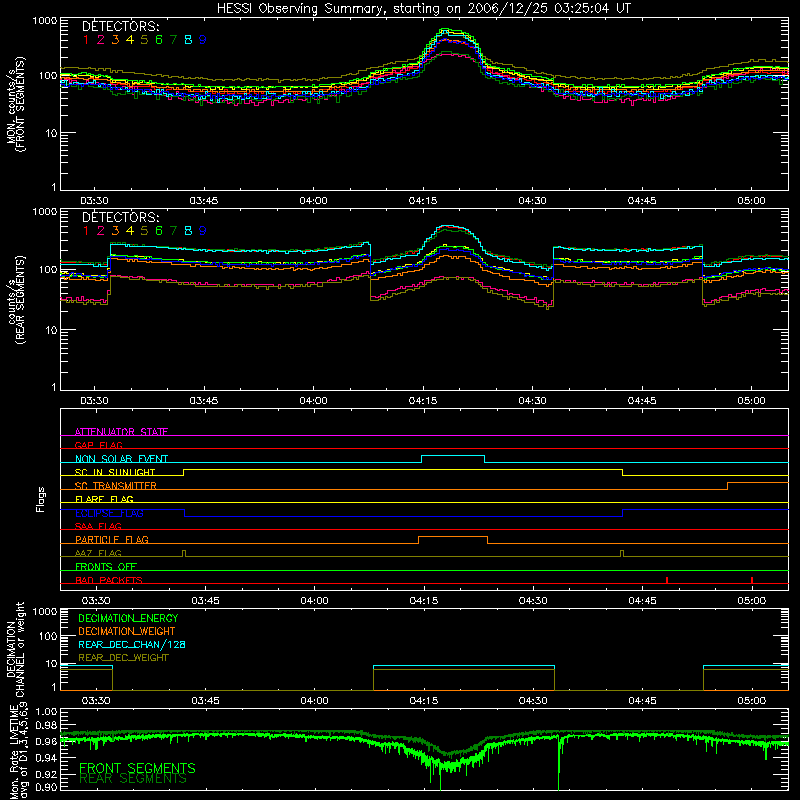Click the Flags vertical axis title

click(x=40, y=499)
